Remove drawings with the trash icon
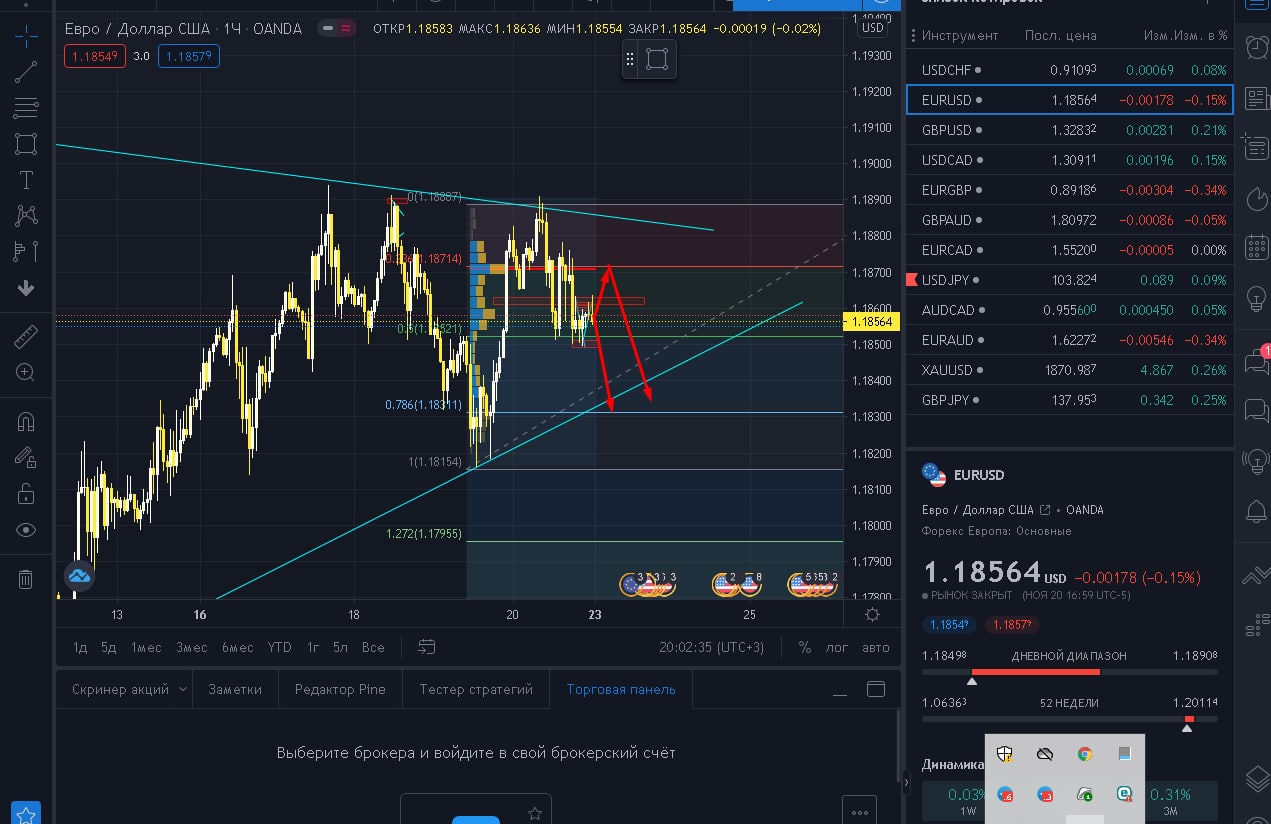Screen dimensions: 1271x824 pyautogui.click(x=26, y=579)
